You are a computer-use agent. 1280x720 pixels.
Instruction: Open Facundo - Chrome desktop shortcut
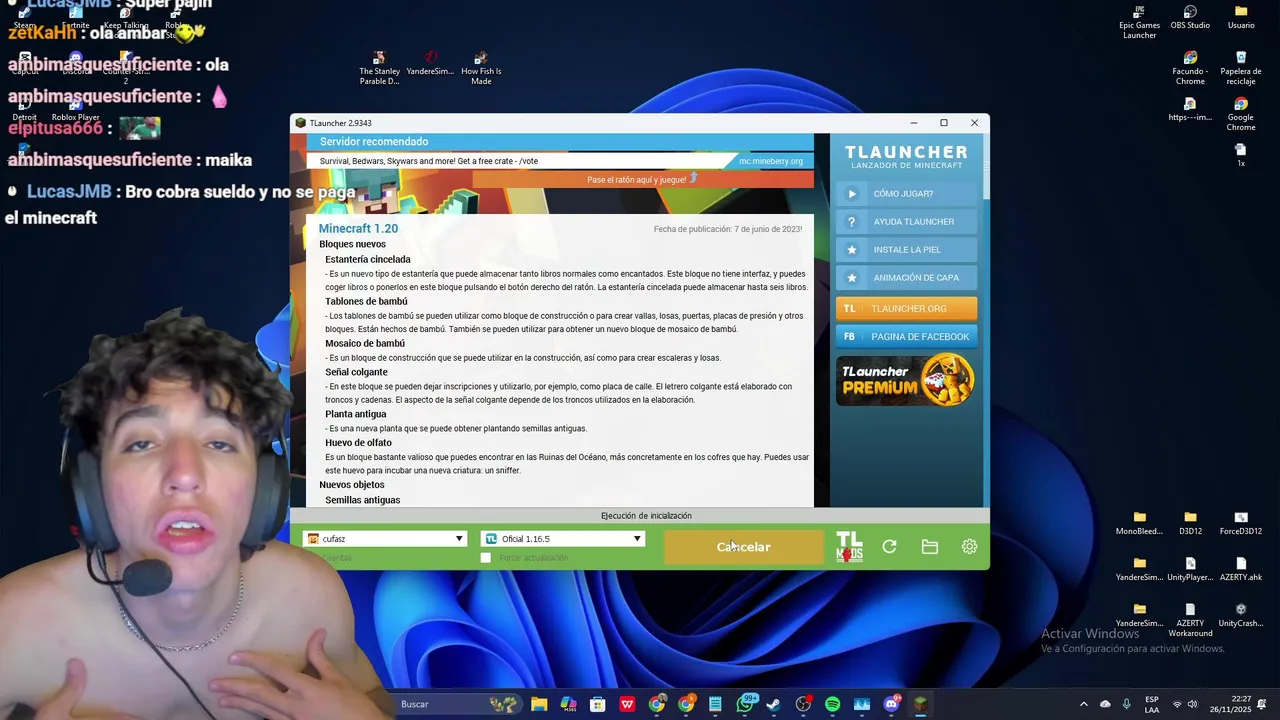pyautogui.click(x=1190, y=69)
